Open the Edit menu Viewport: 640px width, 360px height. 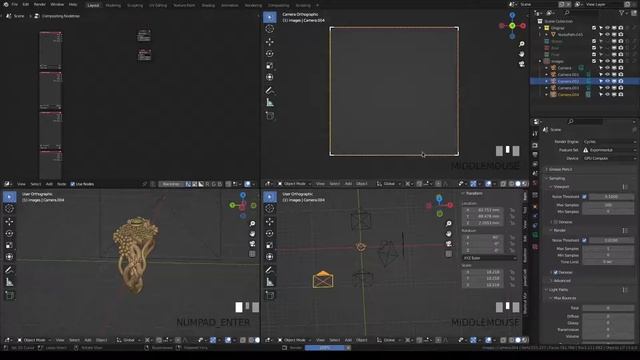pyautogui.click(x=26, y=4)
